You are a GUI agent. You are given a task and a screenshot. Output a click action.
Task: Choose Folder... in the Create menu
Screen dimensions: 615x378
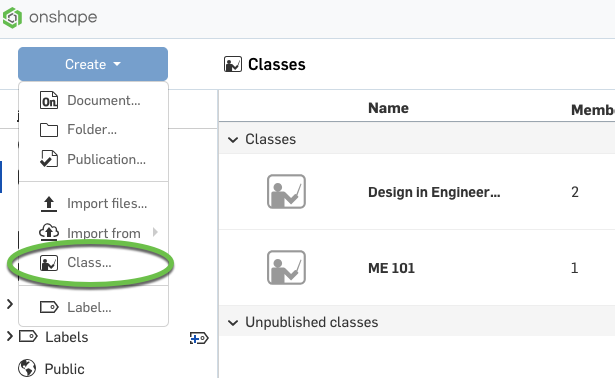(93, 129)
